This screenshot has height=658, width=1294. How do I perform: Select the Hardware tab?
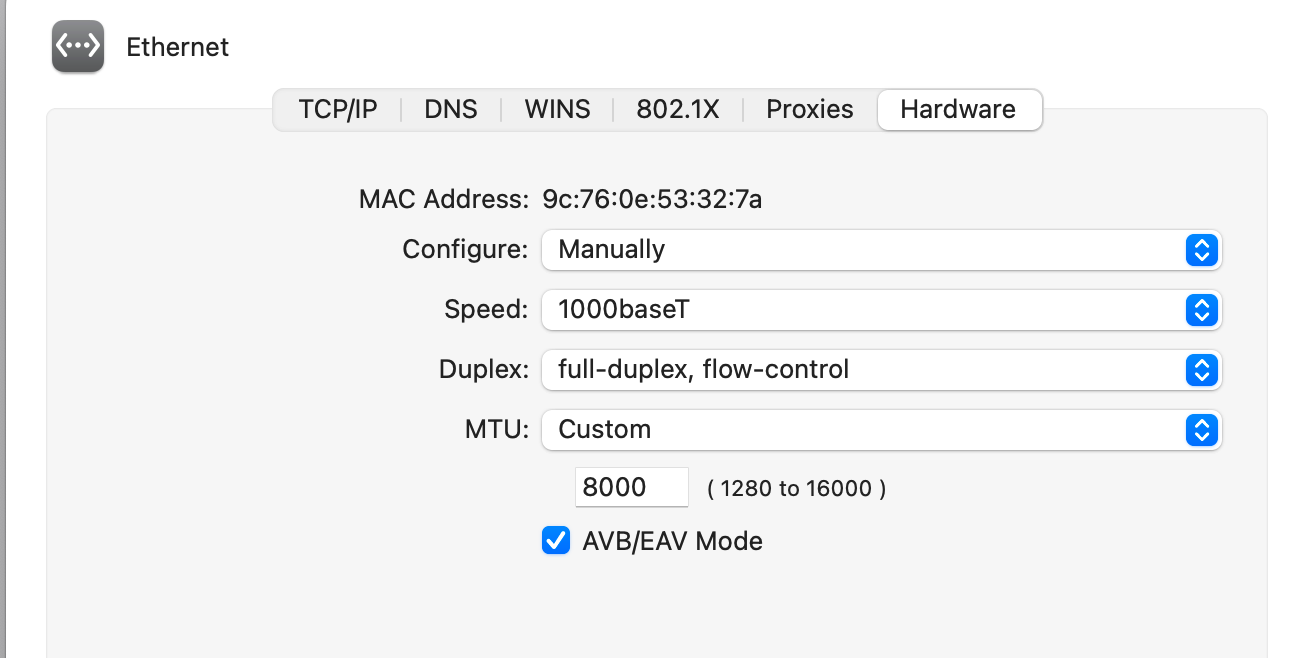coord(958,110)
